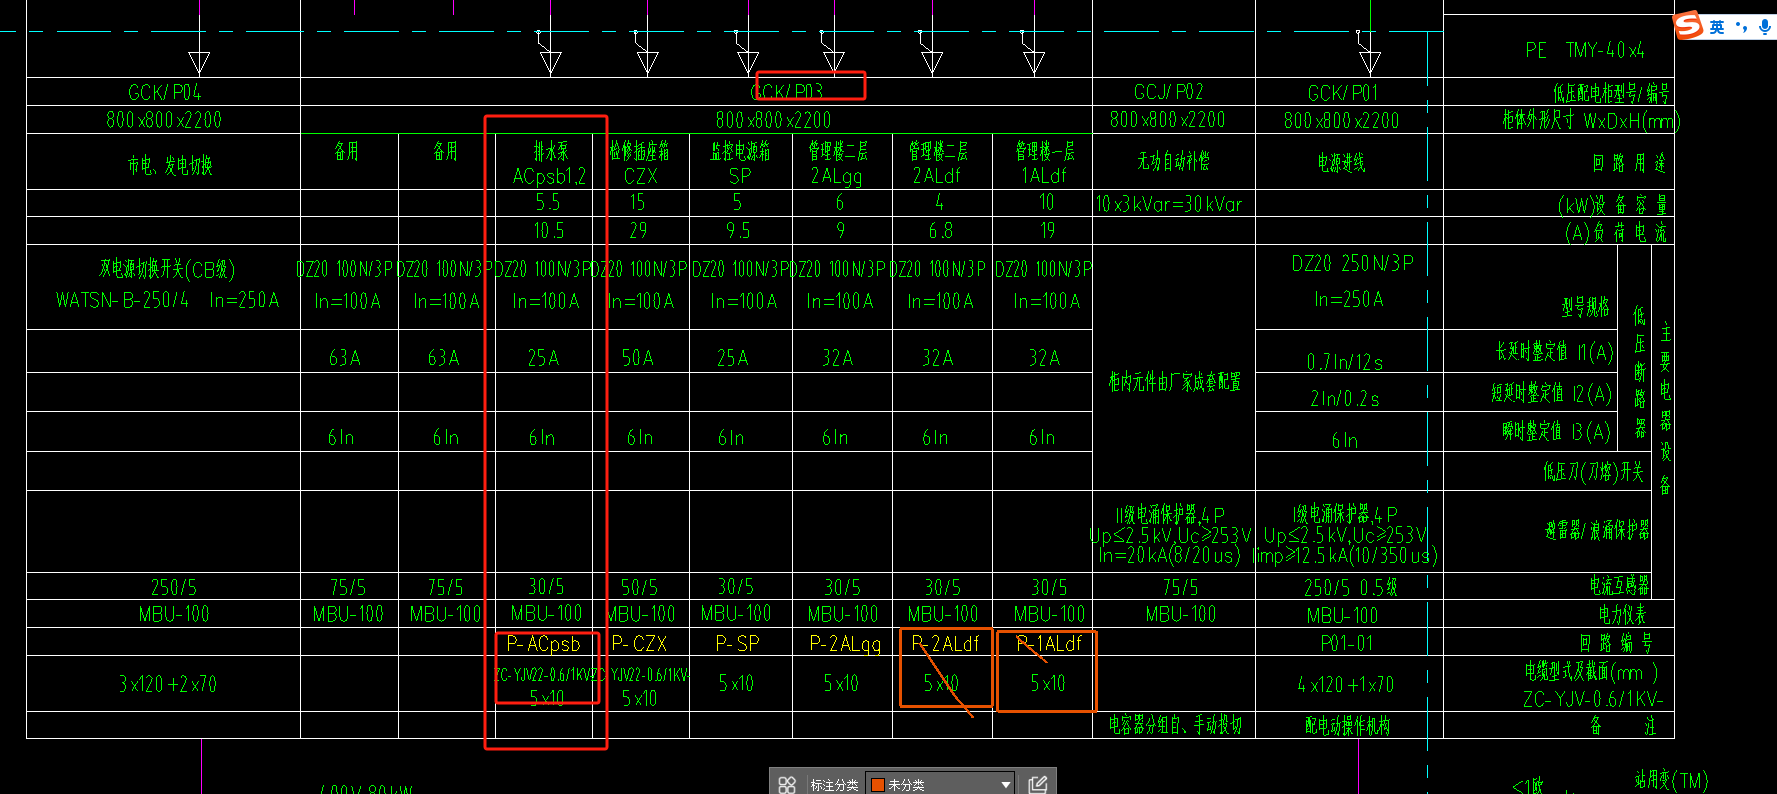
Task: Click the 管理楼一层 2ALgg column header
Action: point(838,163)
